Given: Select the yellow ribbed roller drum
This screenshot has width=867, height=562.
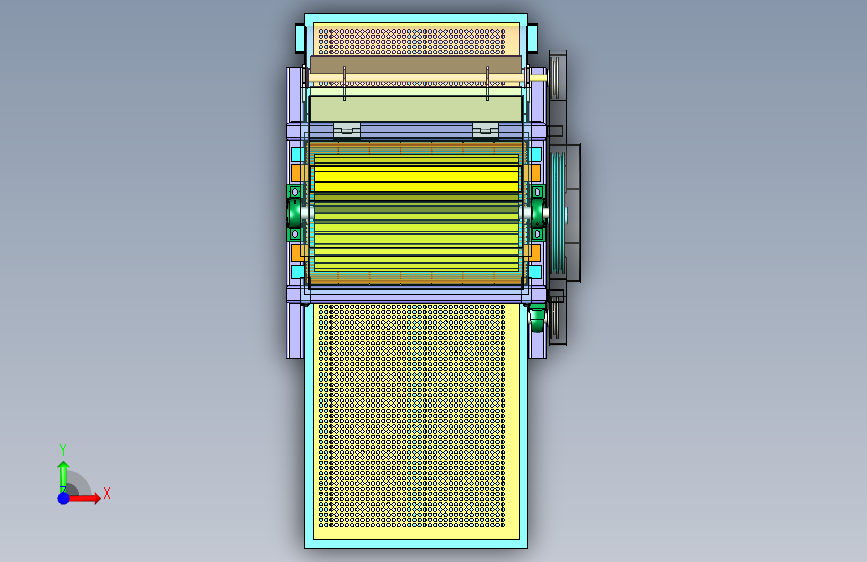Looking at the screenshot, I should [x=416, y=214].
